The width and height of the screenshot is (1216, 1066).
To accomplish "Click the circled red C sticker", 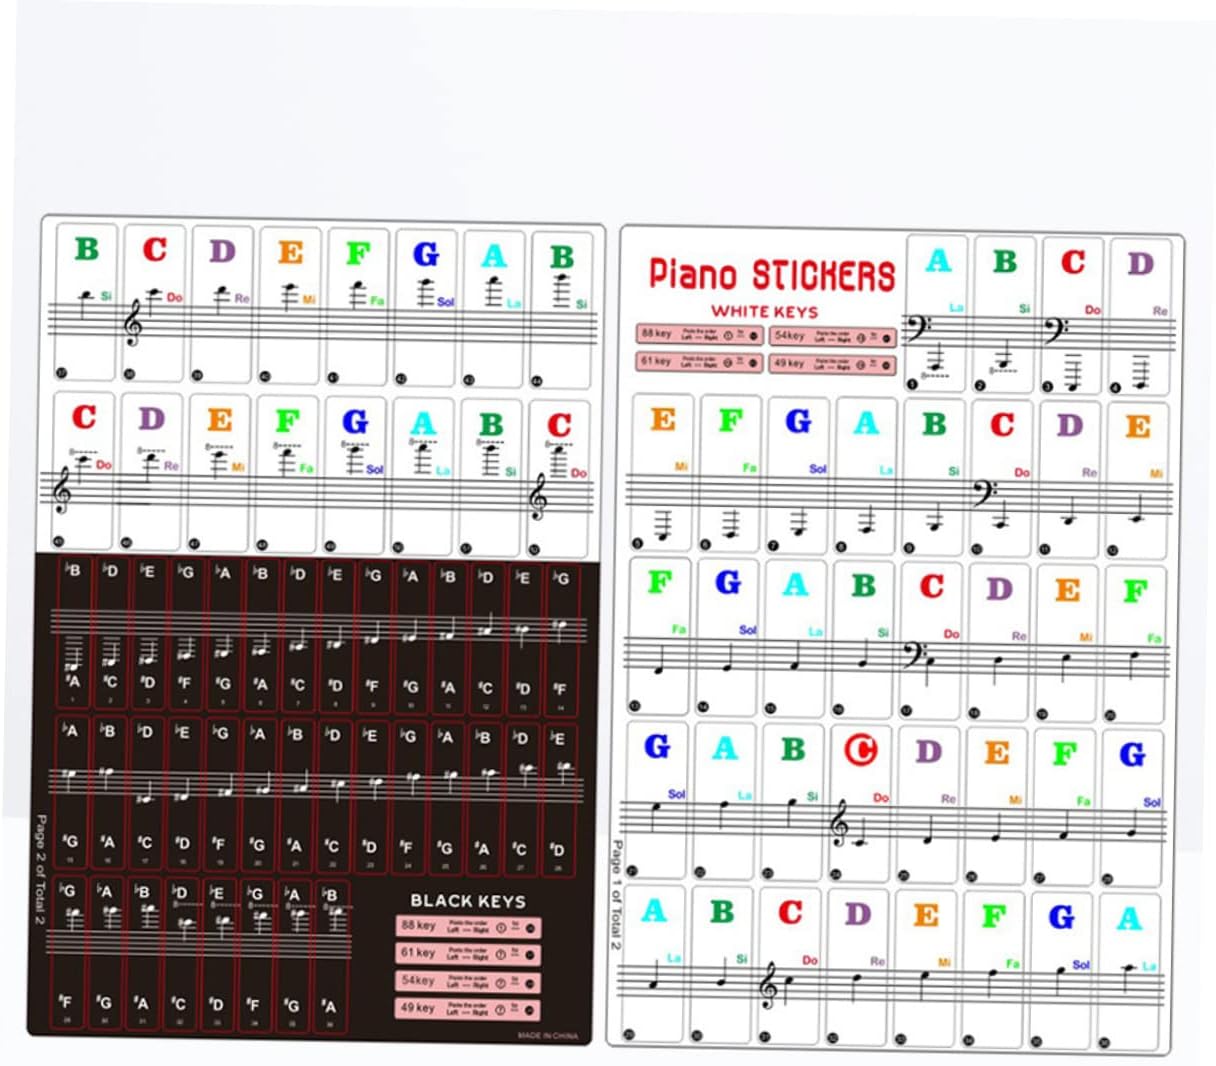I will (860, 750).
